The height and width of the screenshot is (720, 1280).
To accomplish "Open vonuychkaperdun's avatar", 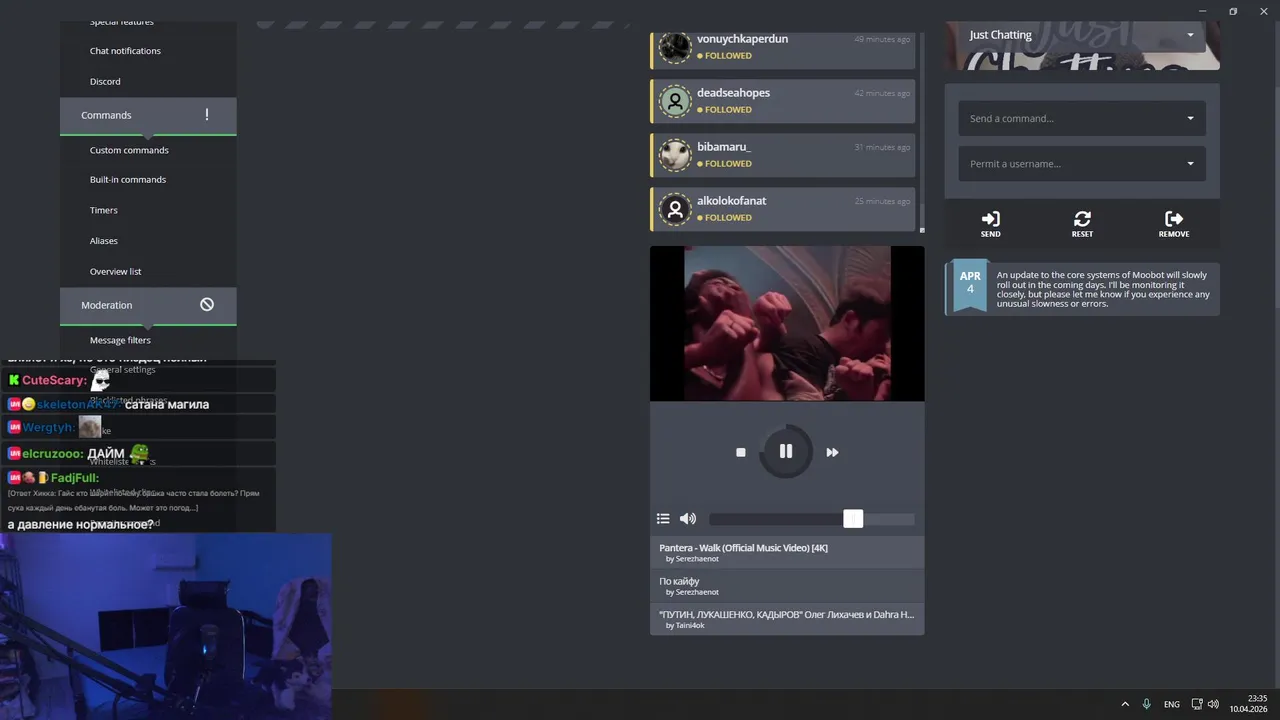I will click(675, 47).
